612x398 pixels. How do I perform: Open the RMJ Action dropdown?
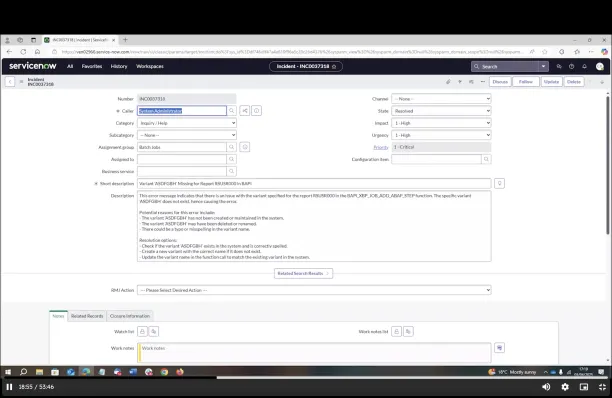314,290
